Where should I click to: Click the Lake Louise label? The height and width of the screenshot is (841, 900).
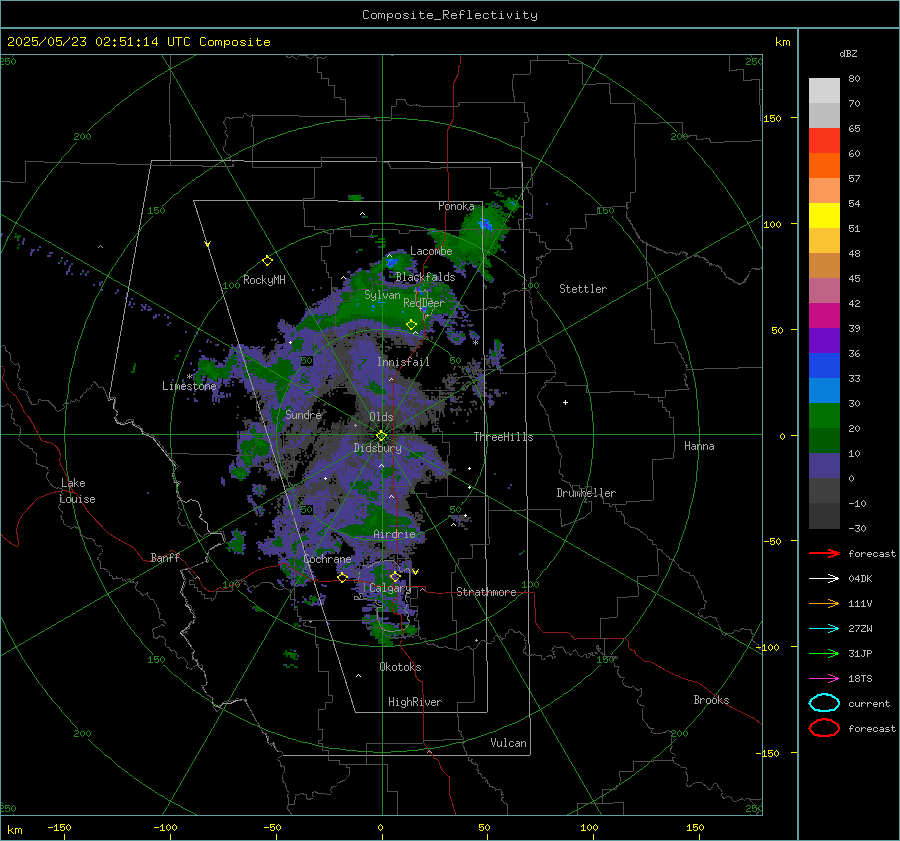[77, 491]
